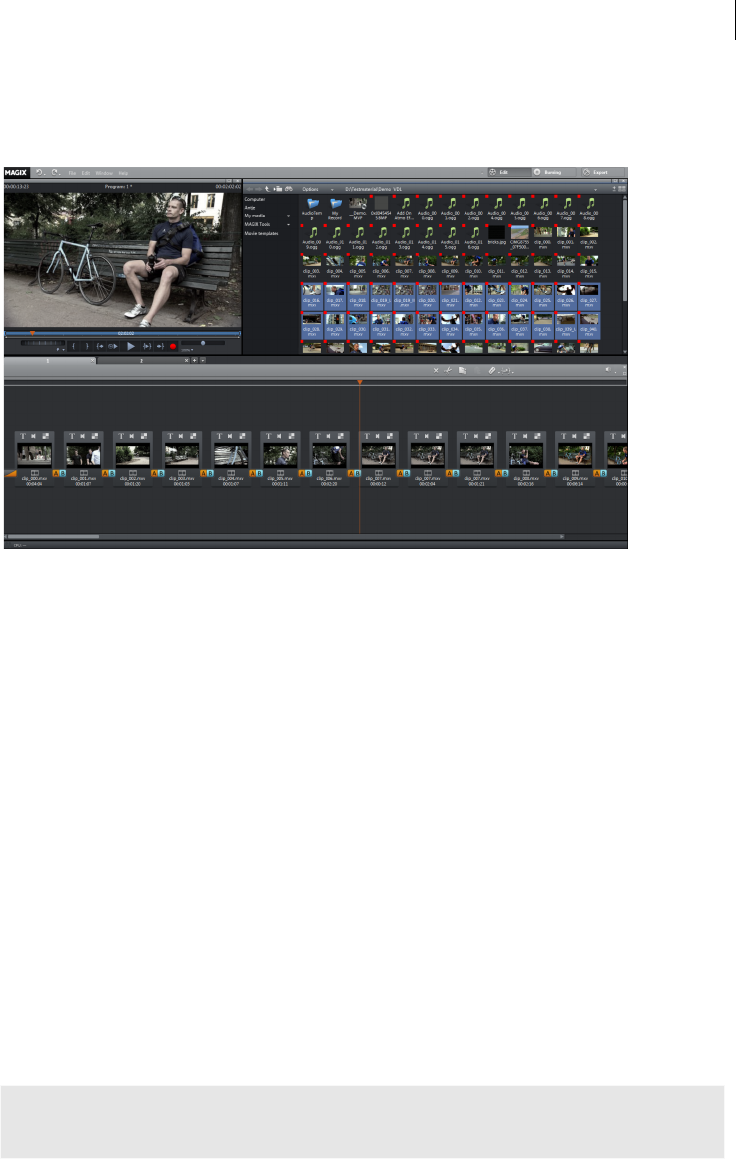This screenshot has height=1159, width=736.
Task: Switch to the Burning workspace button
Action: [x=553, y=172]
